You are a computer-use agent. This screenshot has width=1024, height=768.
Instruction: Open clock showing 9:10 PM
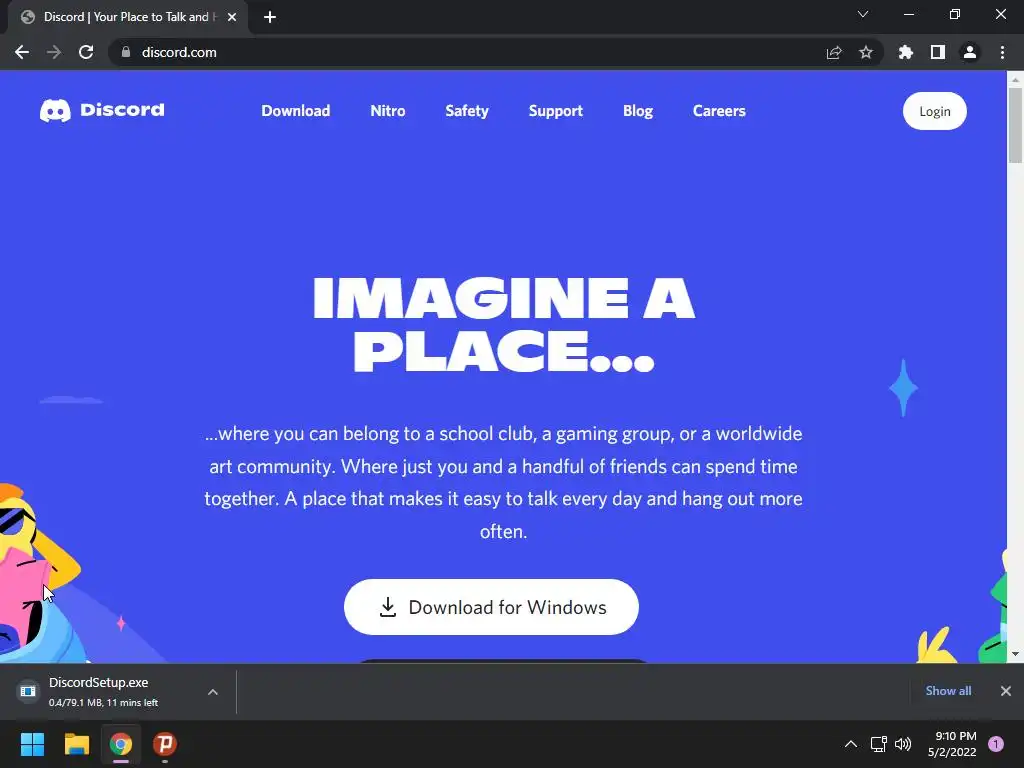(952, 744)
